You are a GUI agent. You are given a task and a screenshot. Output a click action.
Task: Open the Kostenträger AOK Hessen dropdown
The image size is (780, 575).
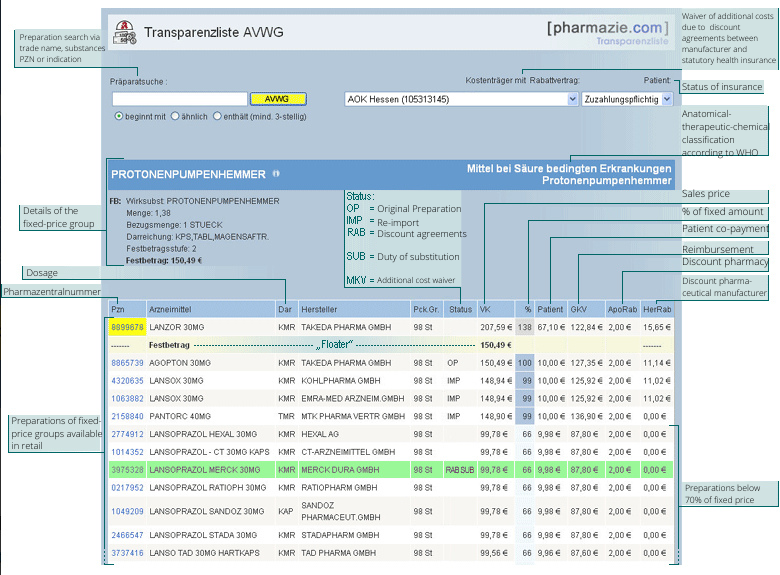pyautogui.click(x=461, y=99)
